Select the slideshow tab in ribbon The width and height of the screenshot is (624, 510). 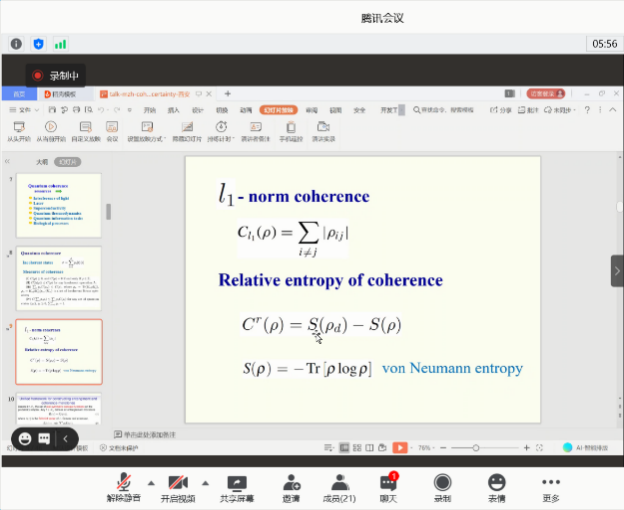pyautogui.click(x=278, y=110)
